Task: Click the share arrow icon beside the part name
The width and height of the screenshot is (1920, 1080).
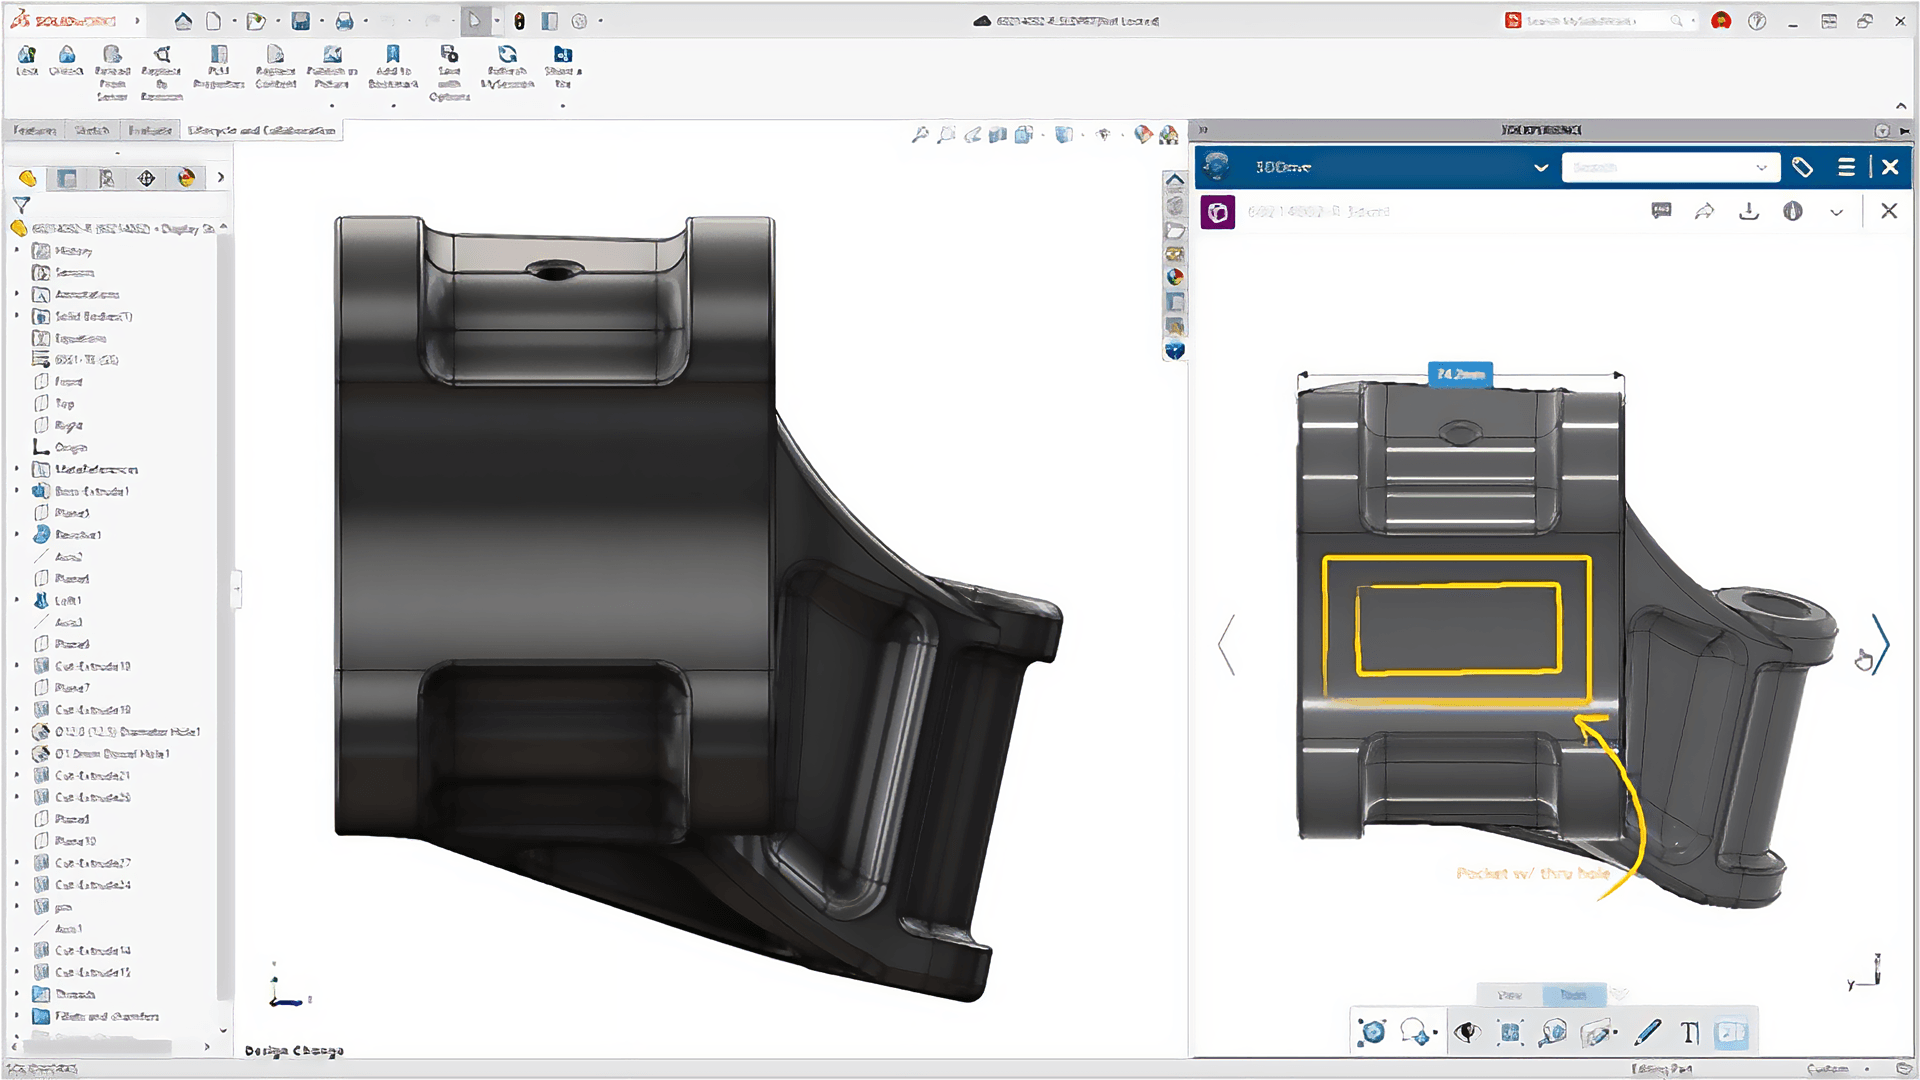Action: click(1705, 211)
